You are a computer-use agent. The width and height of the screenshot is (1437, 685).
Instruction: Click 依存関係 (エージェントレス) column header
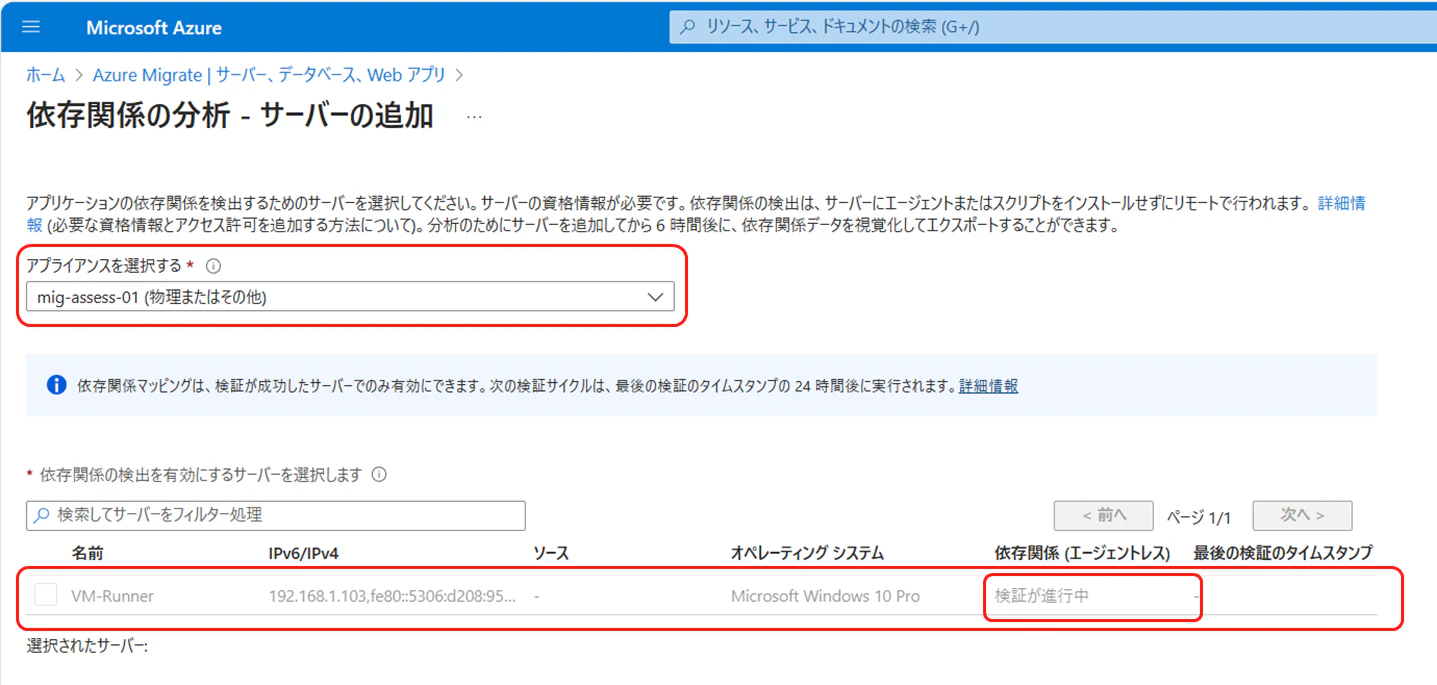[1082, 553]
